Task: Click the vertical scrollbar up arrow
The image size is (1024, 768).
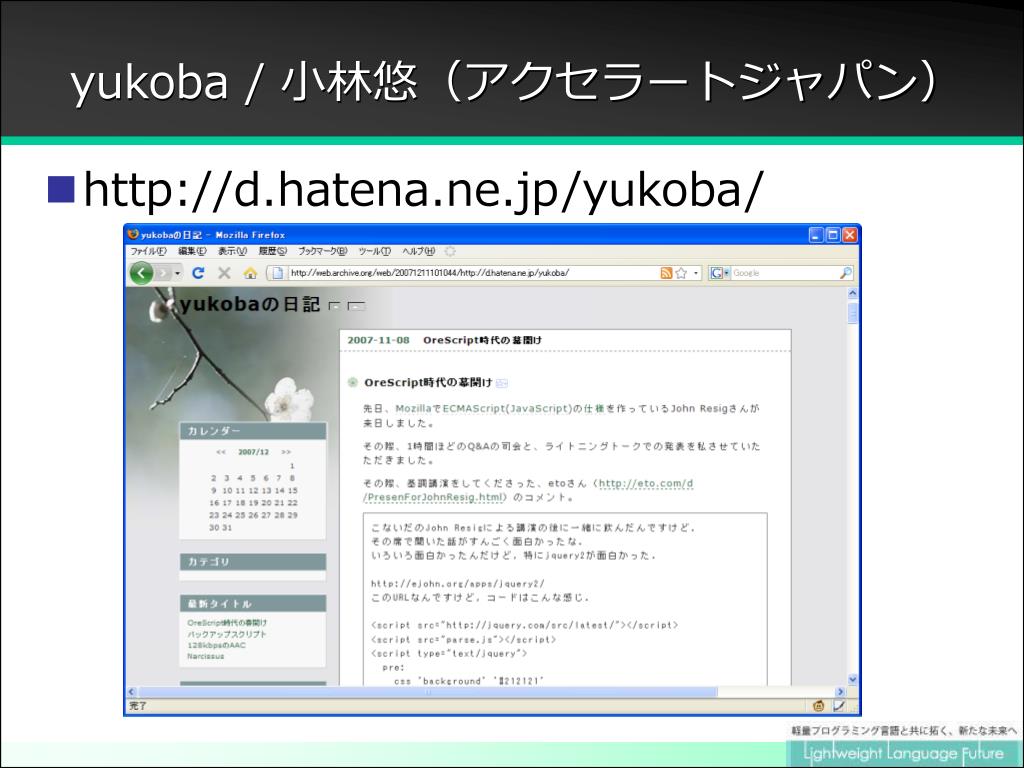Action: tap(852, 294)
